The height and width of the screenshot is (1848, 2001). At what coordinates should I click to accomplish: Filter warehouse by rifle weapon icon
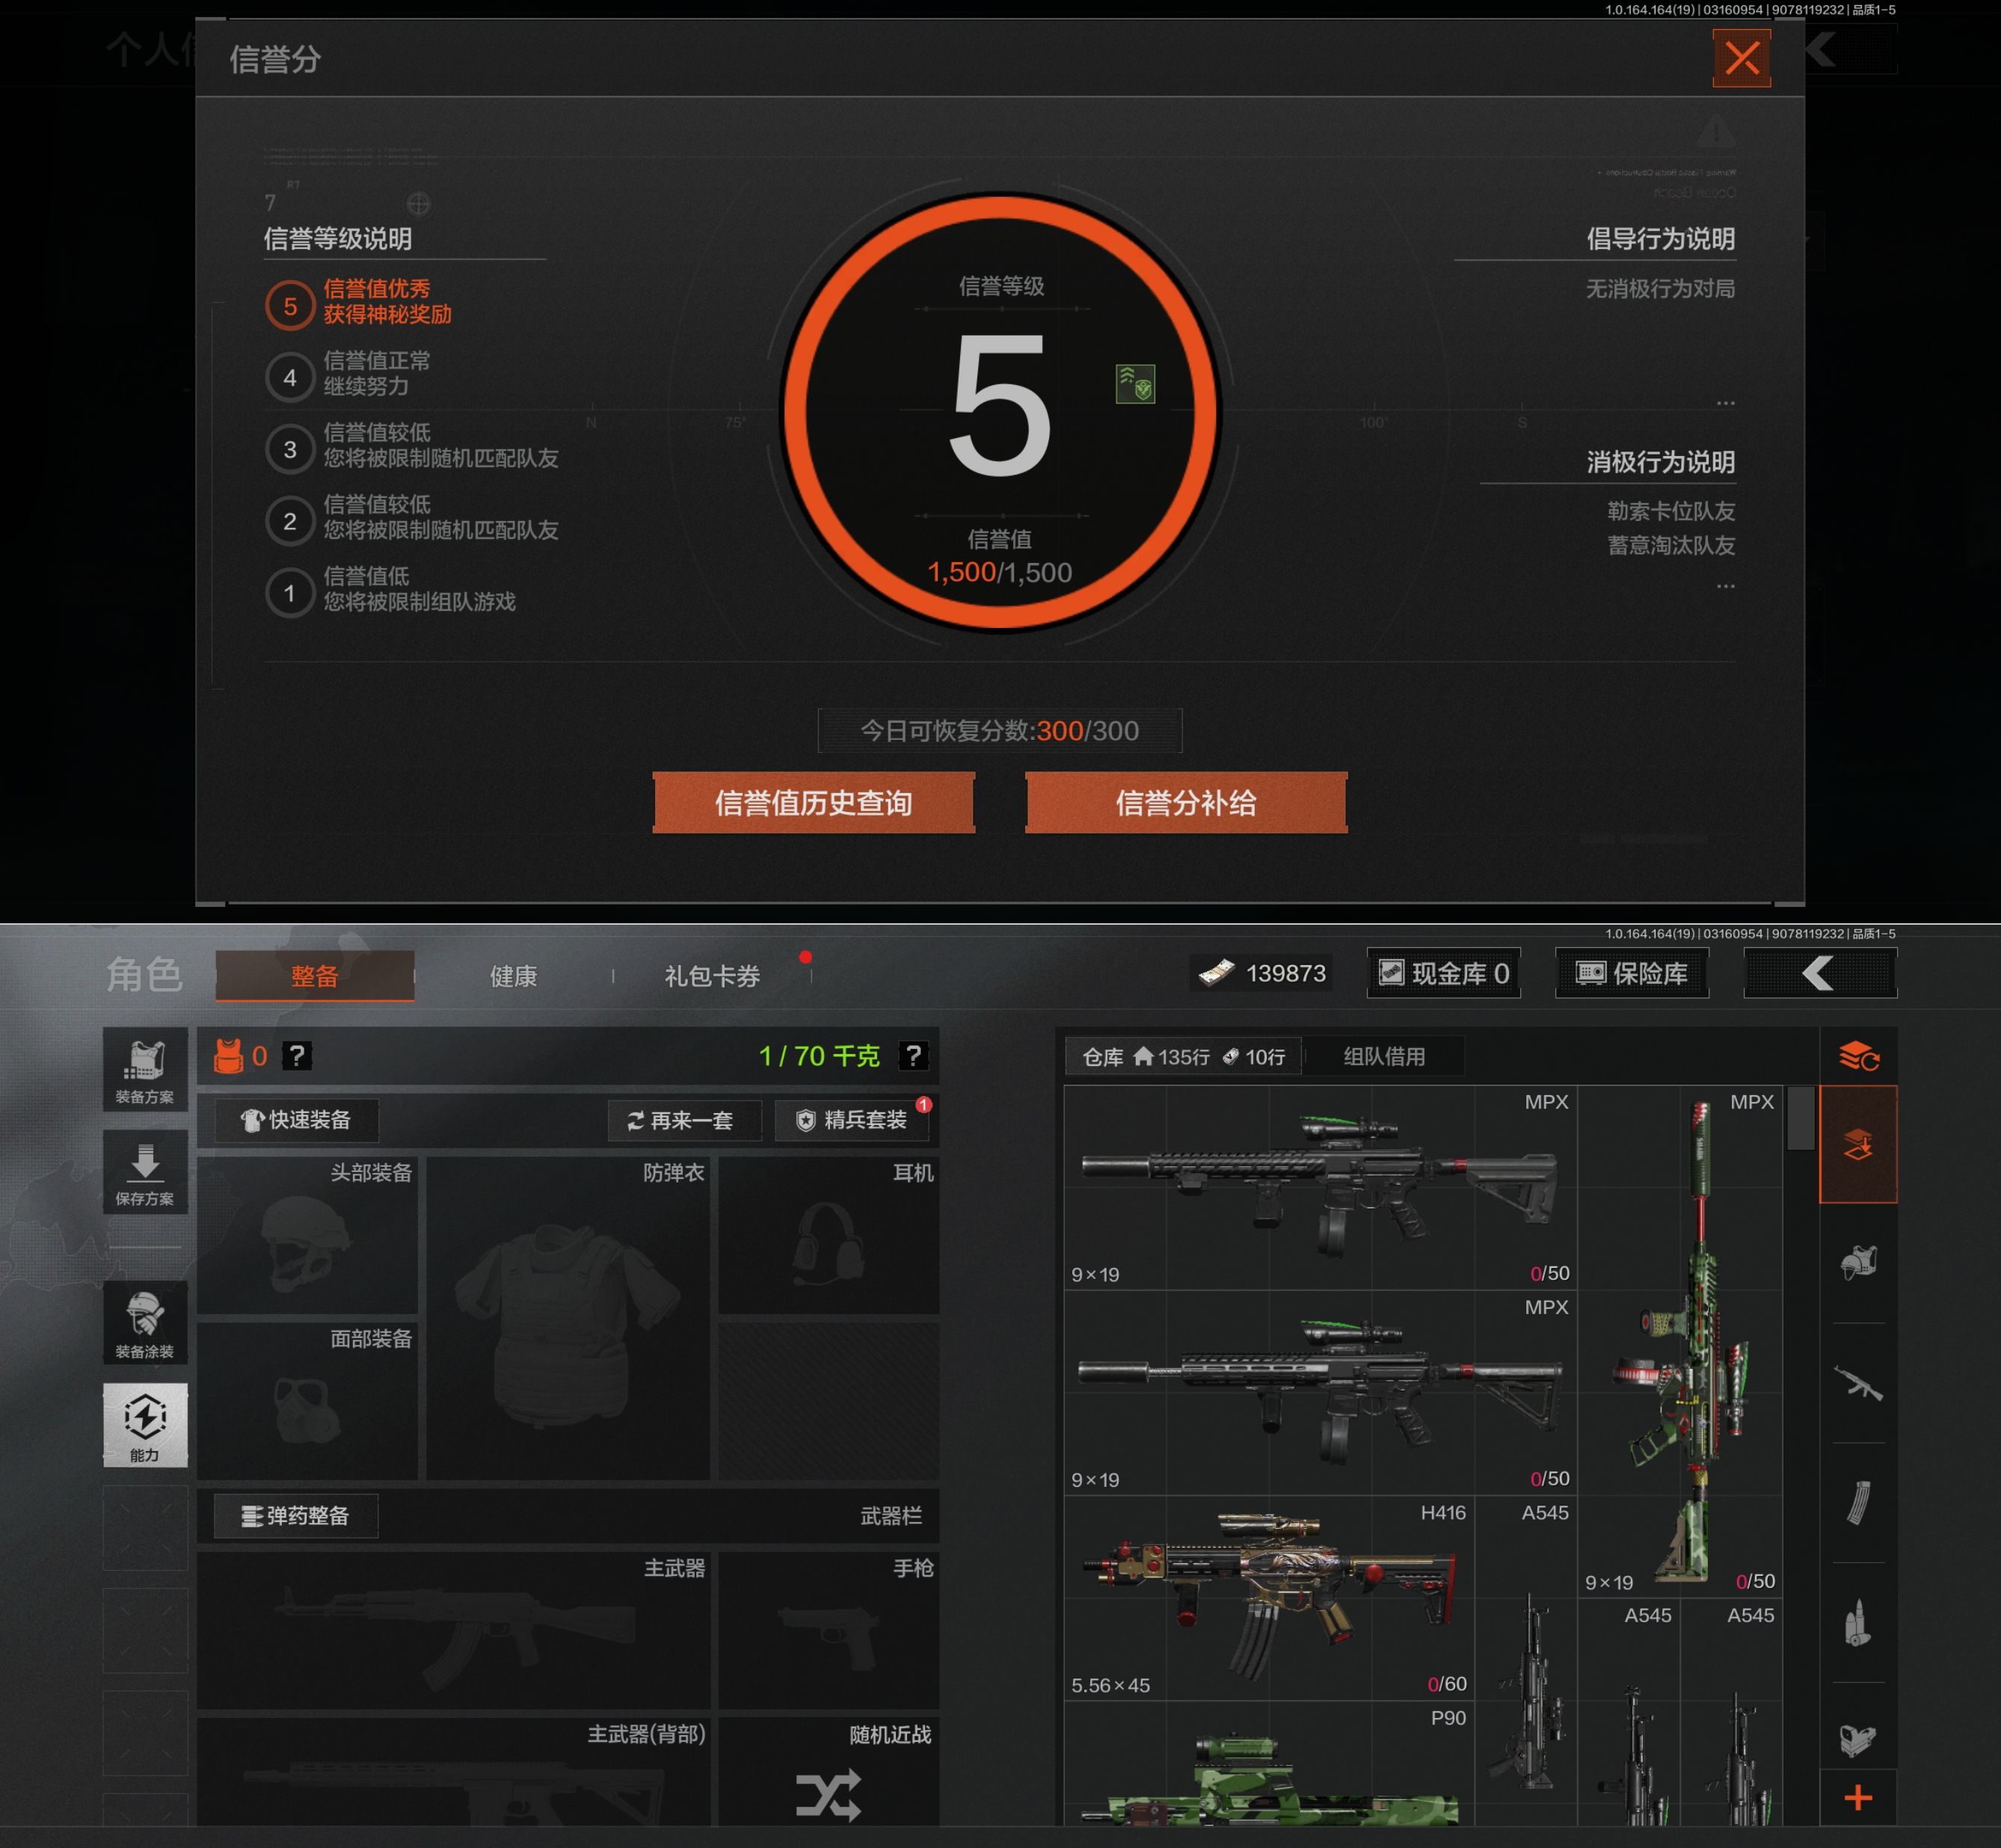(x=1858, y=1383)
